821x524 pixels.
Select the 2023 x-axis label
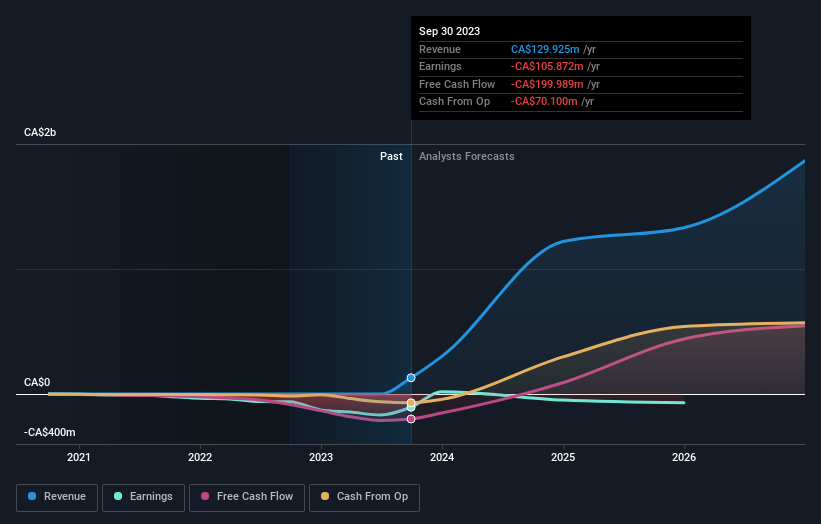pos(321,458)
